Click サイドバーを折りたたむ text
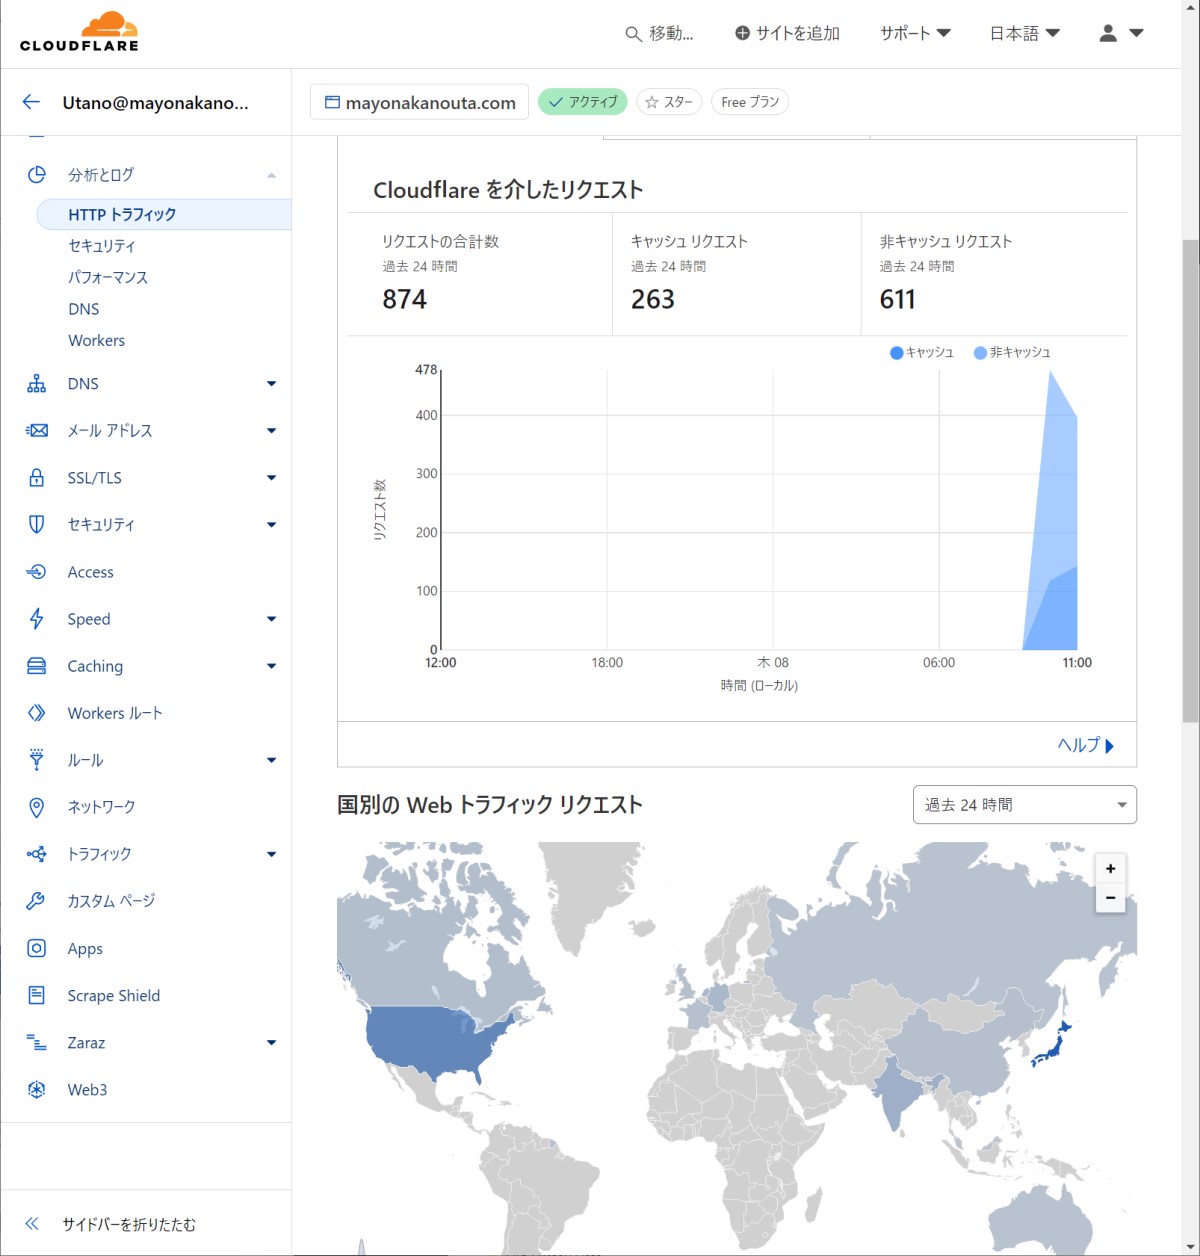 point(129,1224)
